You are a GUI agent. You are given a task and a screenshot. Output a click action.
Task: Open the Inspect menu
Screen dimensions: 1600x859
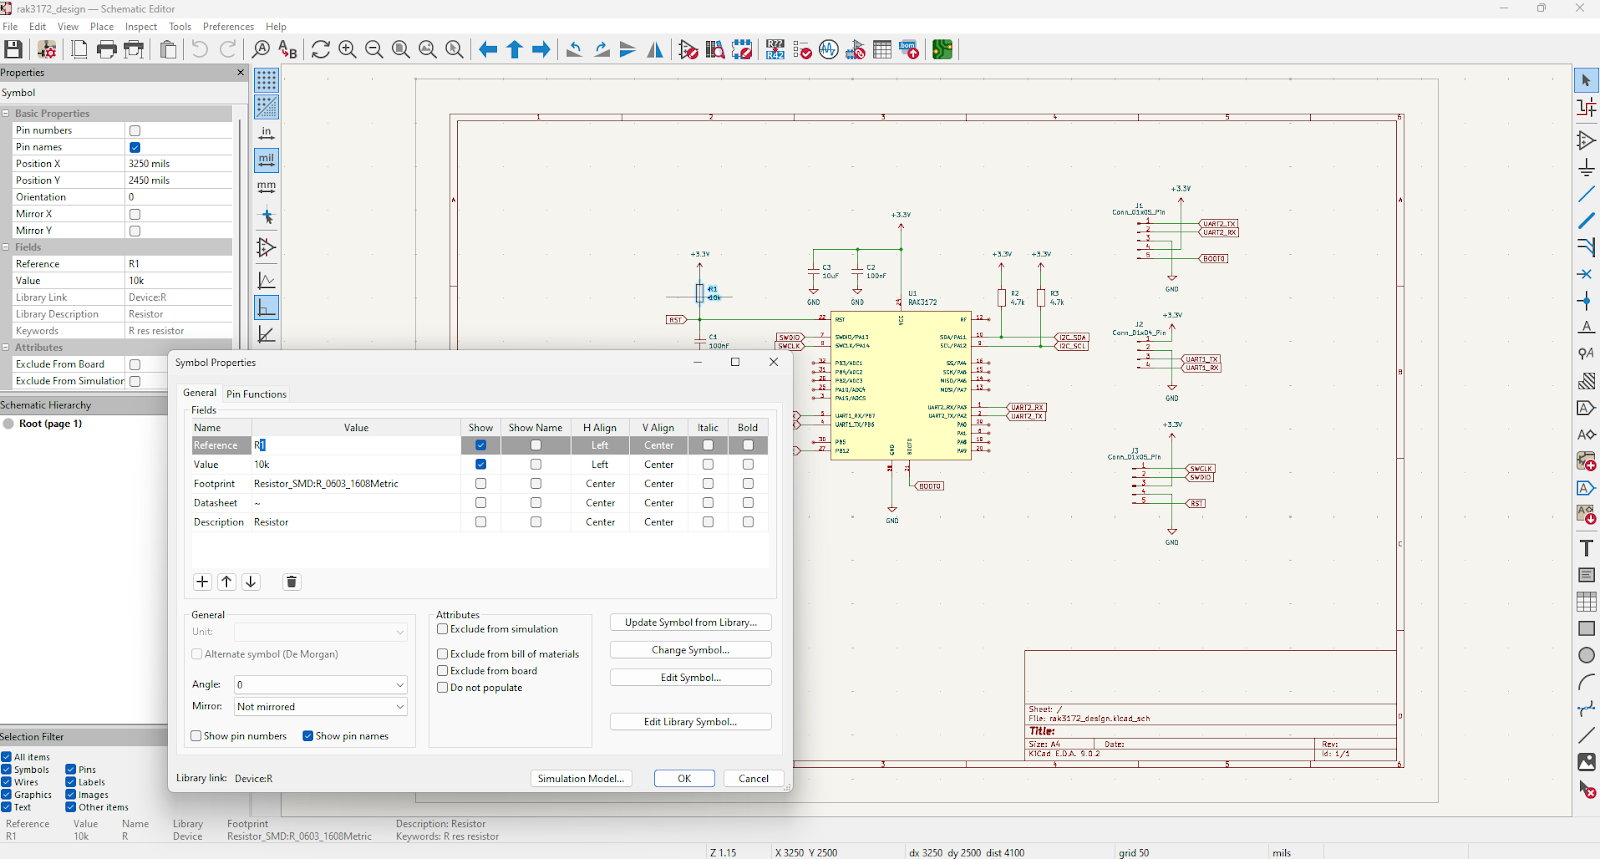[x=141, y=27]
